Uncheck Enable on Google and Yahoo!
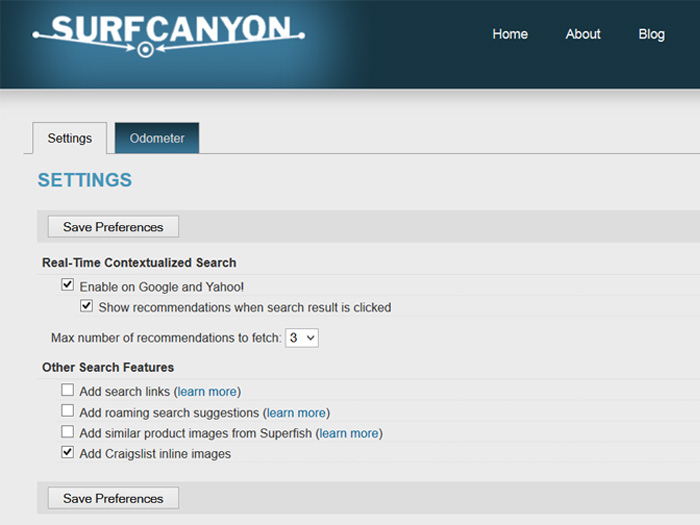Viewport: 700px width, 525px height. 67,285
